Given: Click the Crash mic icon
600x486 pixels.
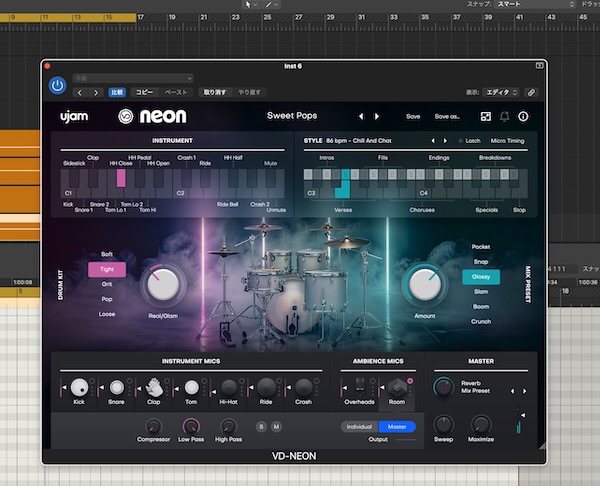Looking at the screenshot, I should click(x=304, y=387).
